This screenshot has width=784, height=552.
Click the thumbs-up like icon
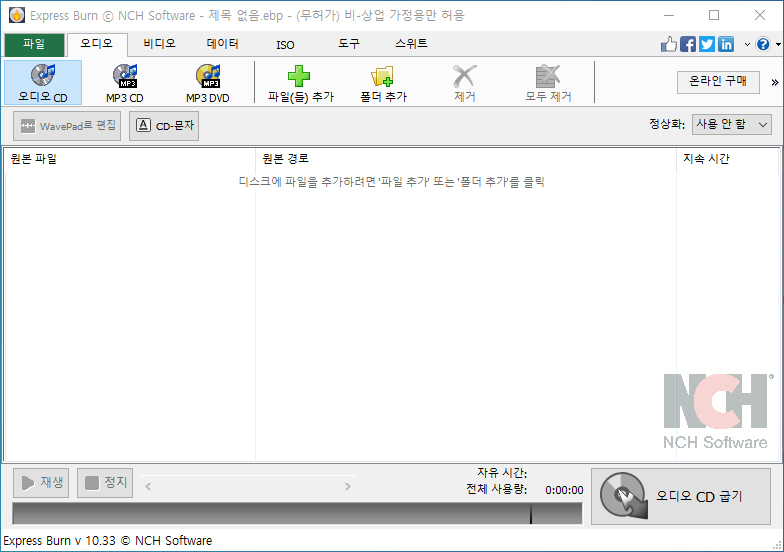click(668, 44)
